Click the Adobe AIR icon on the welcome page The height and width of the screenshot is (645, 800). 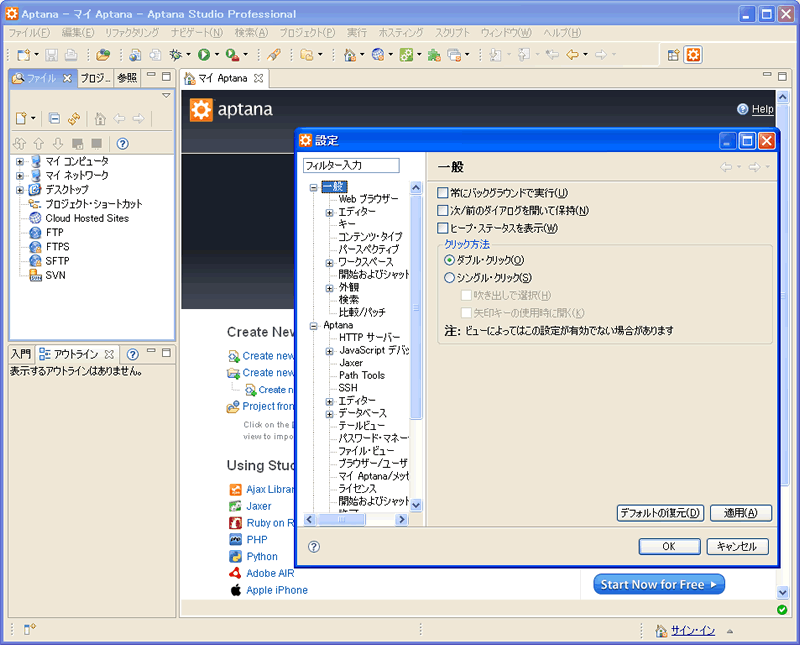click(x=235, y=573)
